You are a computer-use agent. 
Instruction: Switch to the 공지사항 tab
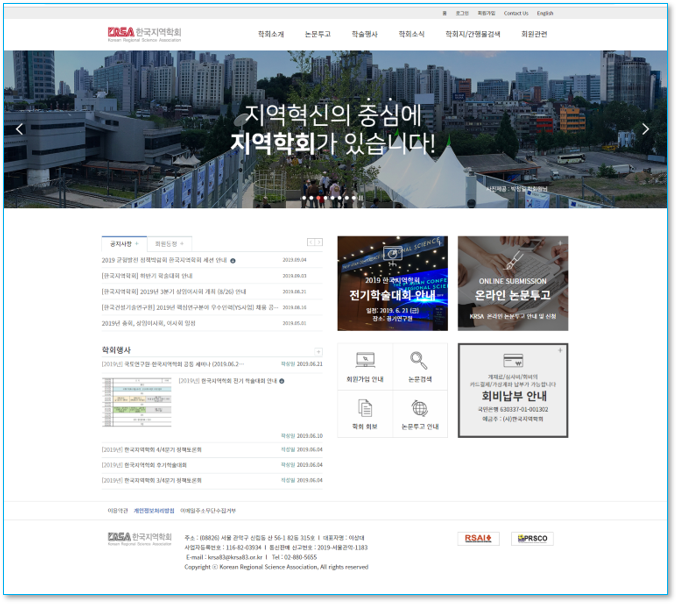point(124,244)
